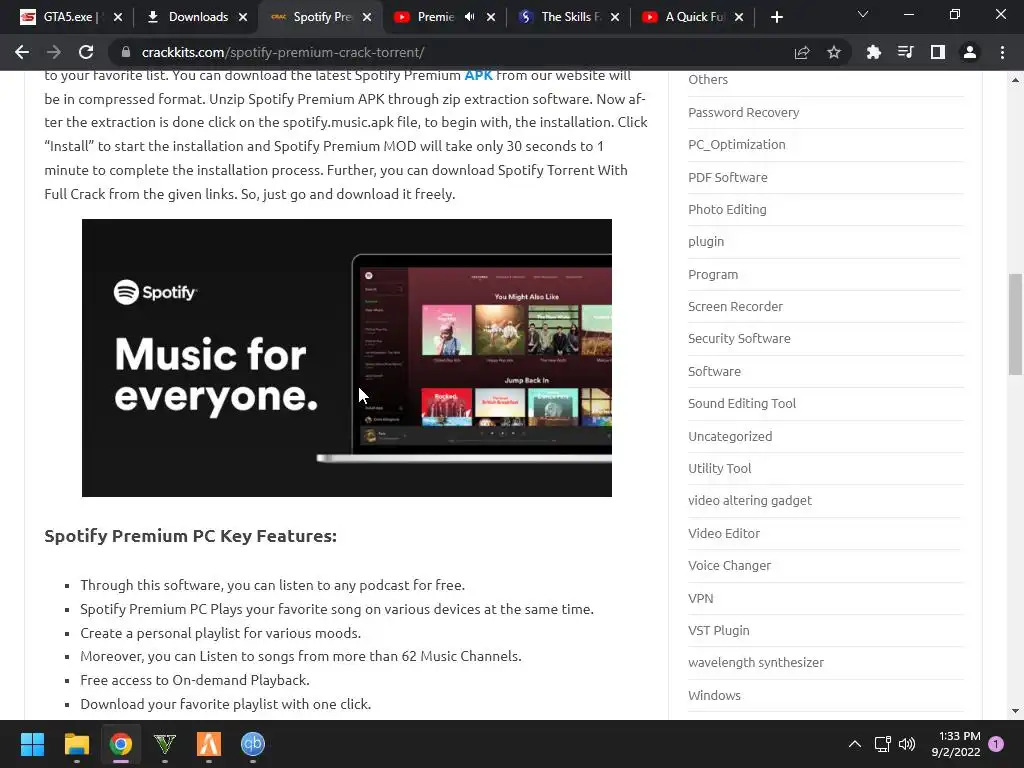This screenshot has width=1024, height=768.
Task: Open the Sound Editing Tool category
Action: tap(742, 404)
